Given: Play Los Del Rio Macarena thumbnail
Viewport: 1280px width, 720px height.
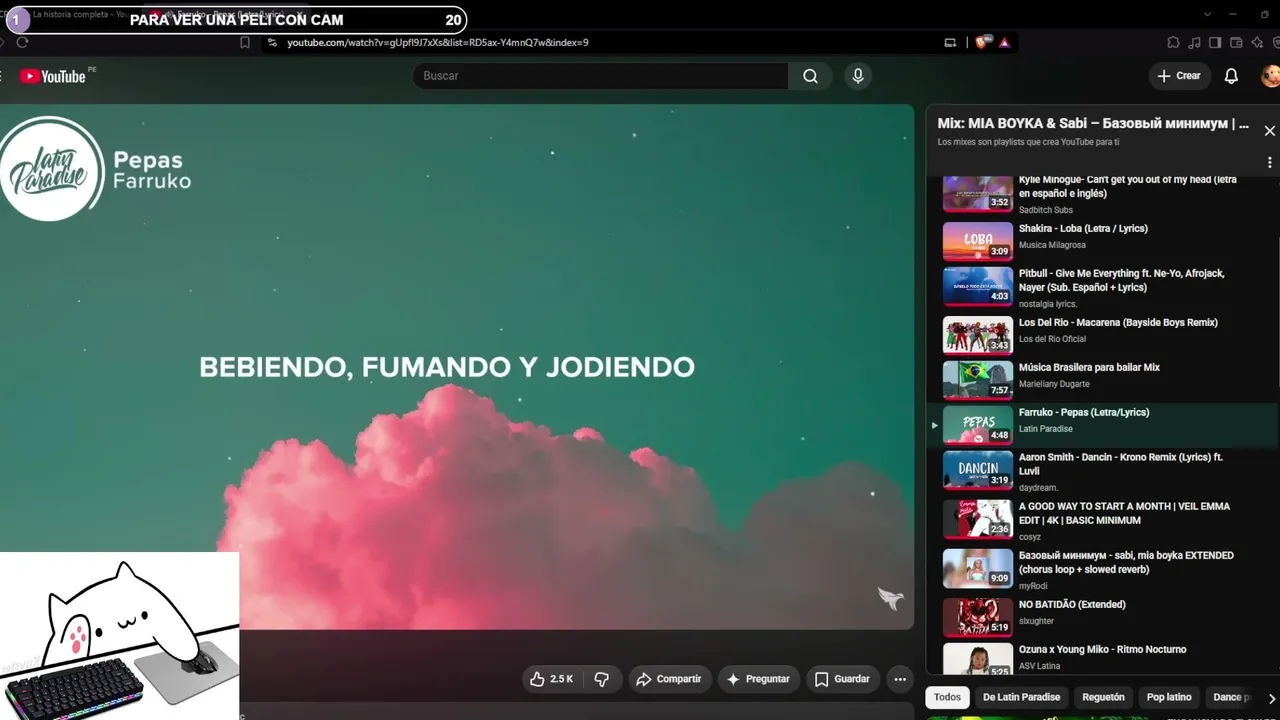Looking at the screenshot, I should tap(978, 335).
